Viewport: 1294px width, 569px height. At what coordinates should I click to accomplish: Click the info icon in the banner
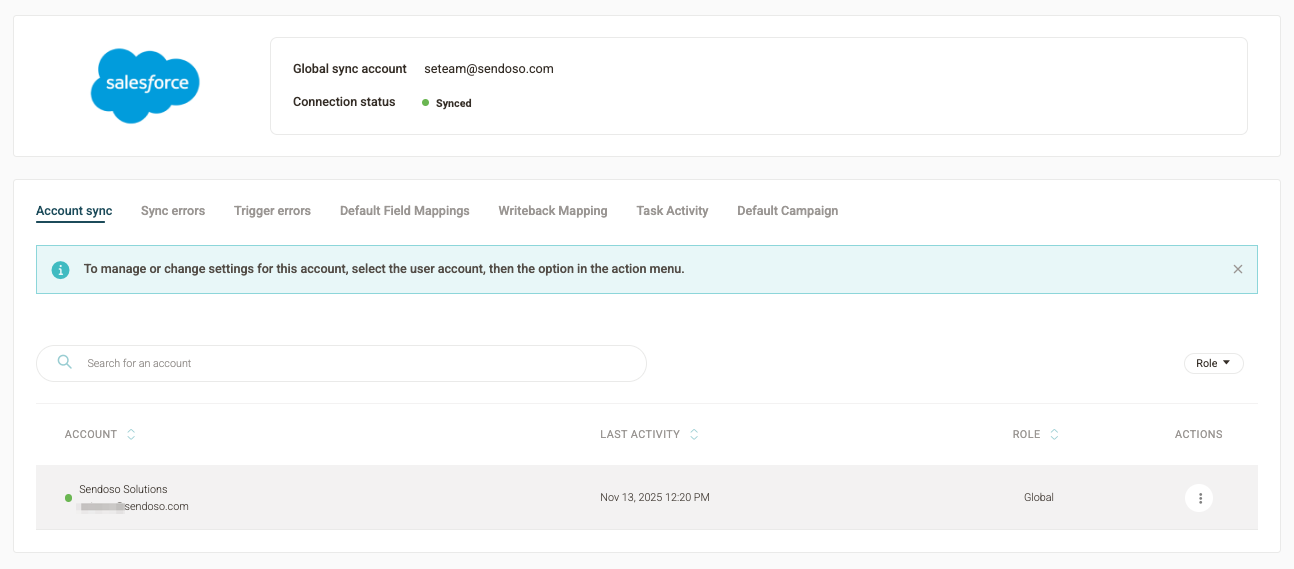click(61, 270)
